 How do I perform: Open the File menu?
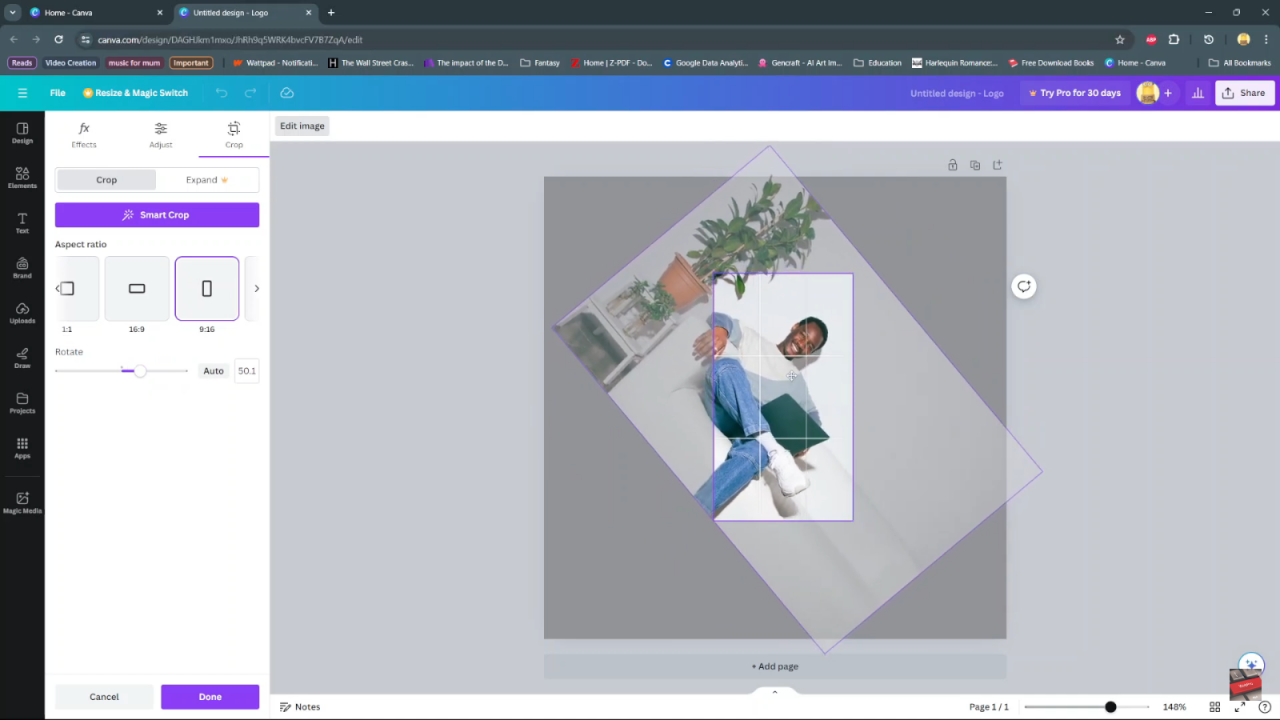tap(58, 93)
